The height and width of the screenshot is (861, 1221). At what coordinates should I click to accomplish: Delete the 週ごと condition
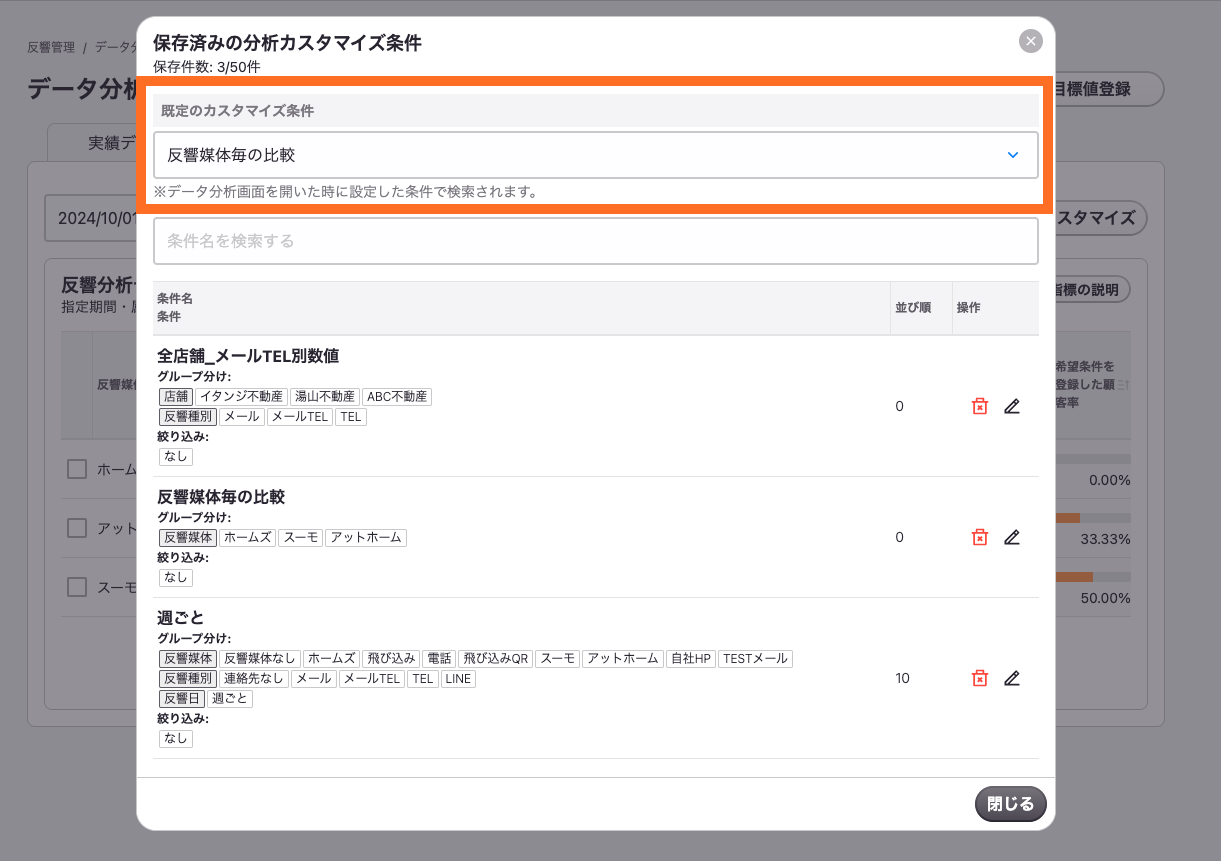click(980, 678)
